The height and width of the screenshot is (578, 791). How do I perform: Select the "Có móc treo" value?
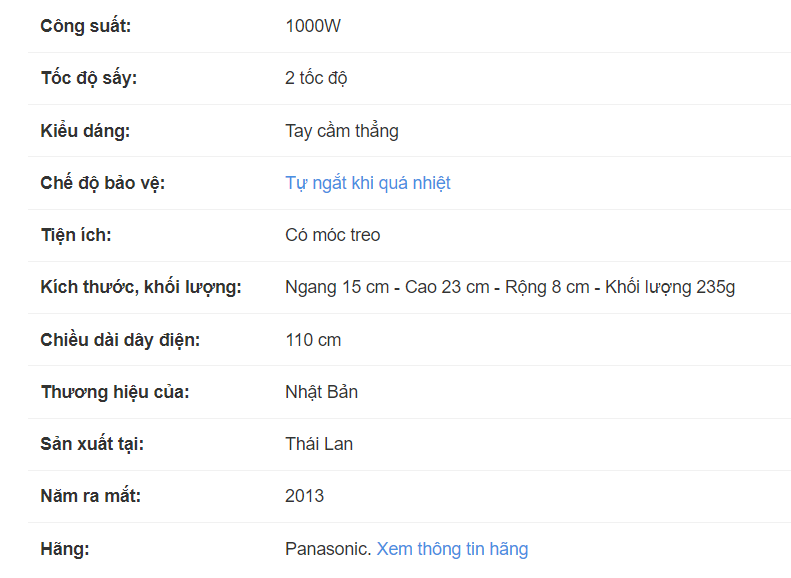332,235
